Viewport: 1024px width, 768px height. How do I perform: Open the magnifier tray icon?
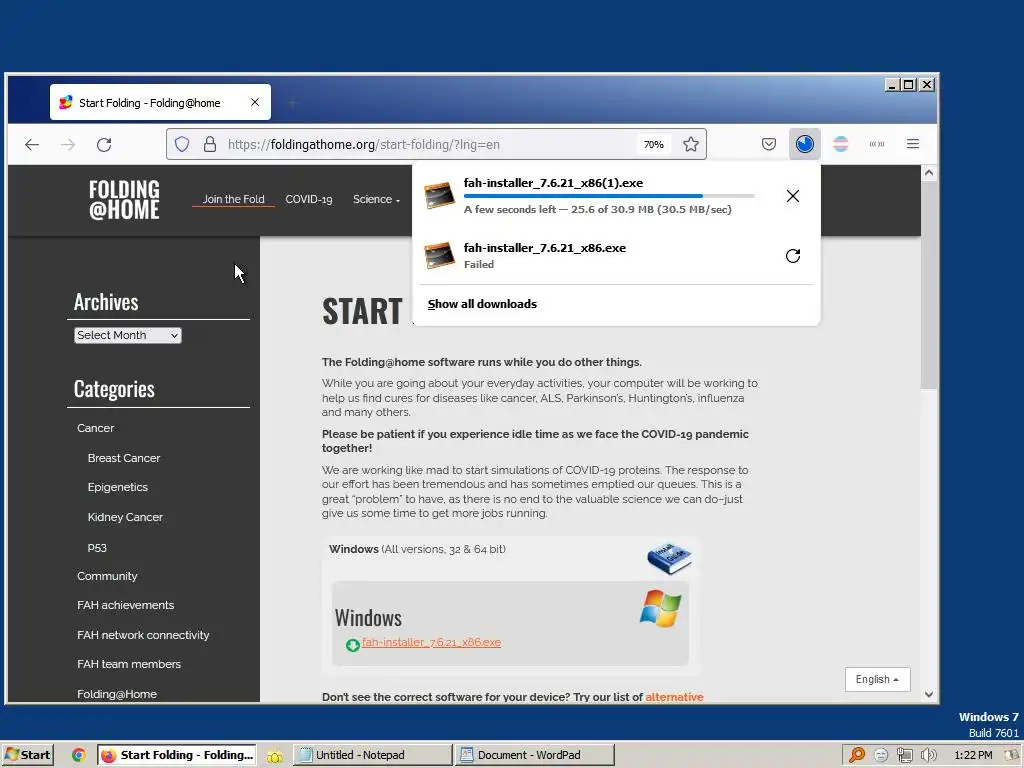857,755
